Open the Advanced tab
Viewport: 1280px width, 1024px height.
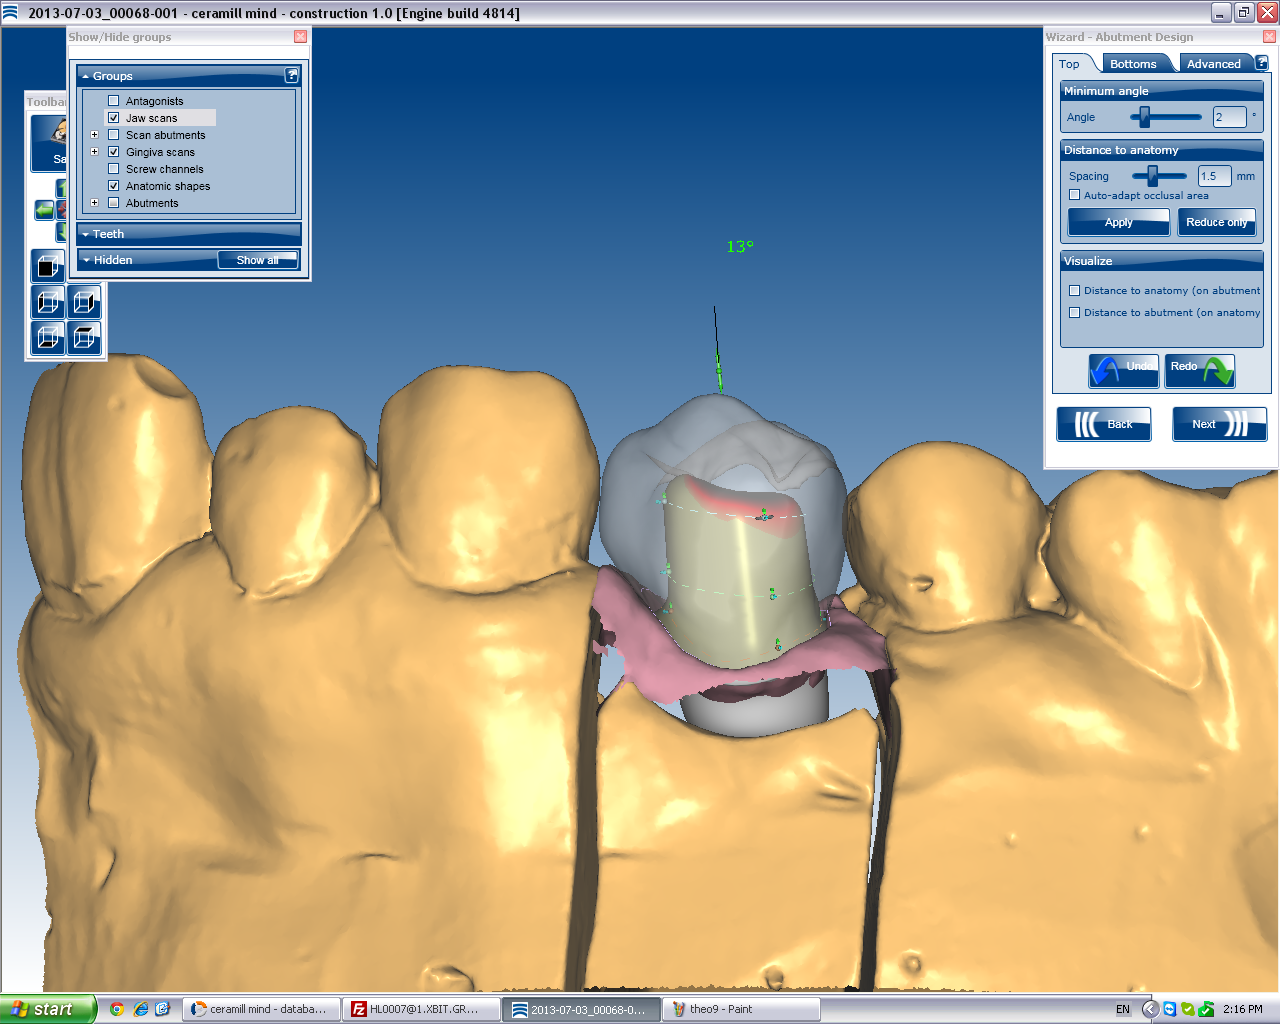(x=1213, y=64)
